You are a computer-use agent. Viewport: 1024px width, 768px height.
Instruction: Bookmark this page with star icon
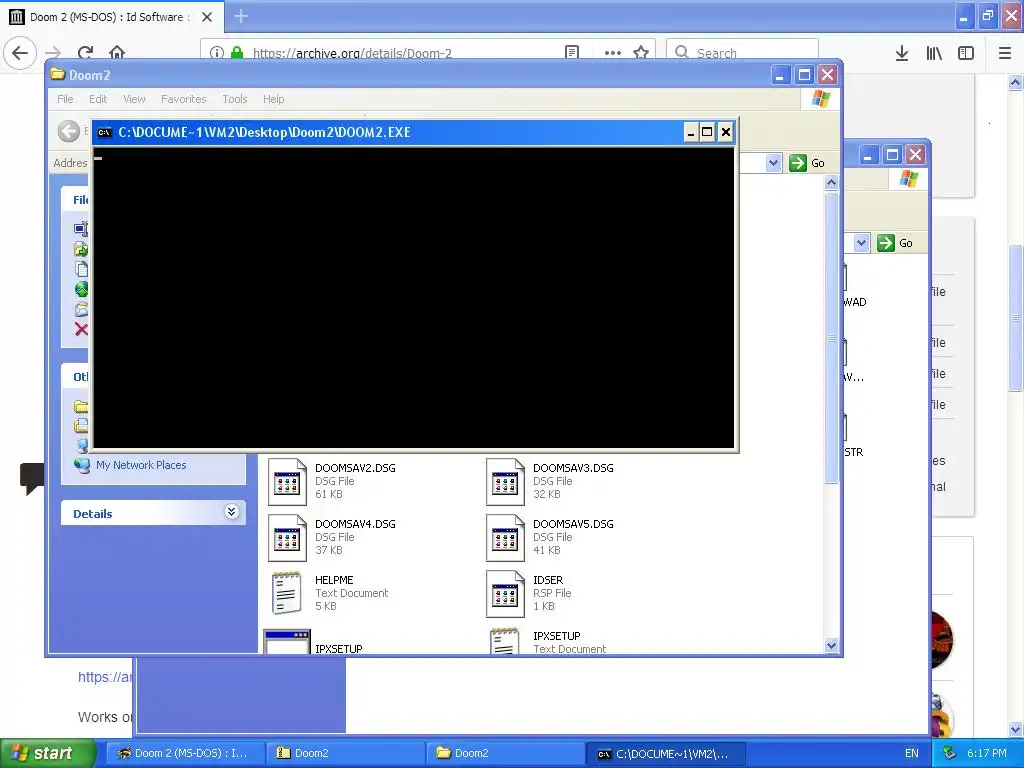point(641,52)
